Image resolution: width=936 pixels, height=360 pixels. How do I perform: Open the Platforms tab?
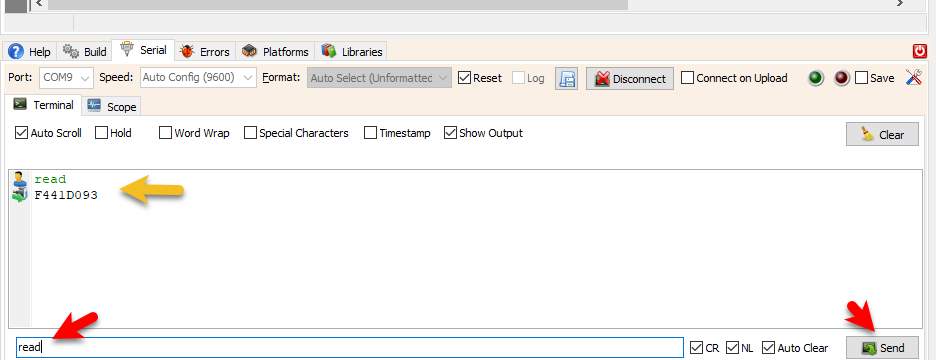(276, 52)
